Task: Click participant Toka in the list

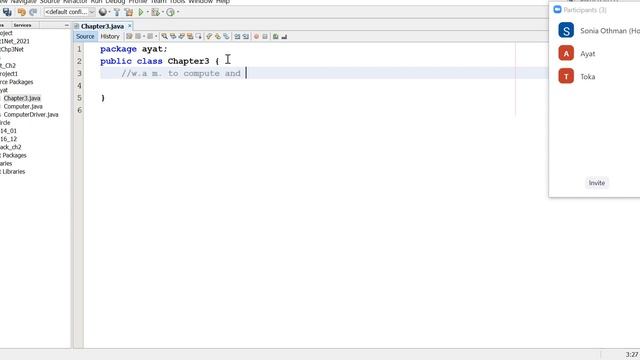Action: click(x=587, y=76)
